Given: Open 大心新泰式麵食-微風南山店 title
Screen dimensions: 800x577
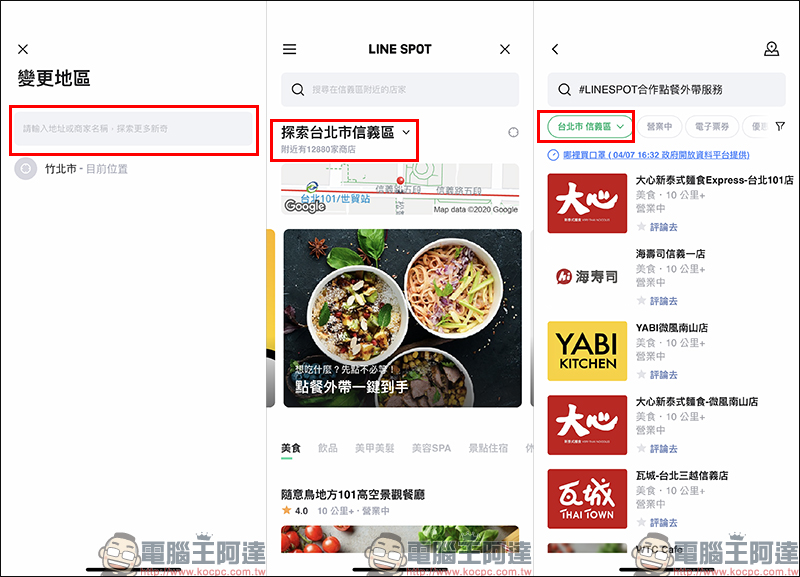Looking at the screenshot, I should (696, 402).
